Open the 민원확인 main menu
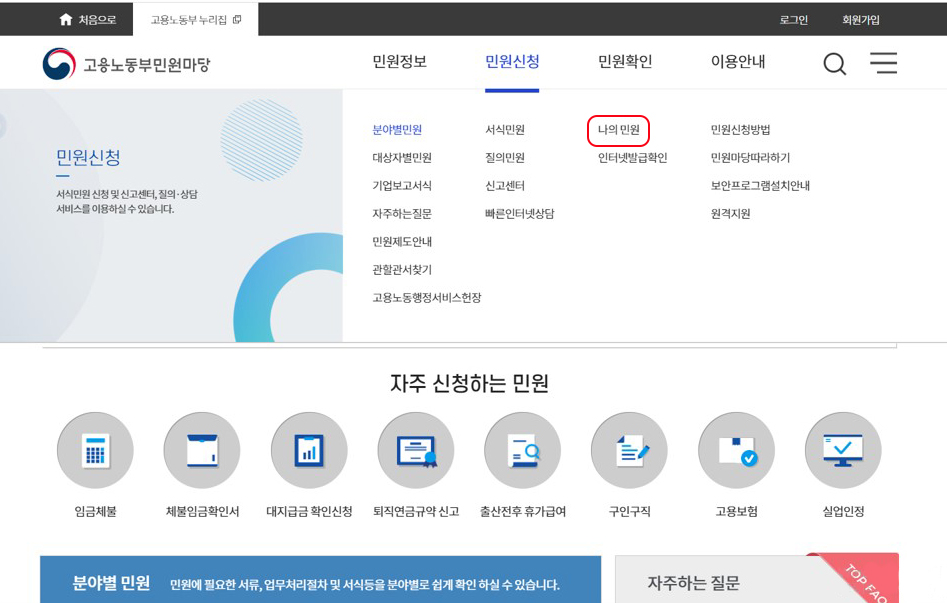Screen dimensions: 947x603 coord(625,62)
